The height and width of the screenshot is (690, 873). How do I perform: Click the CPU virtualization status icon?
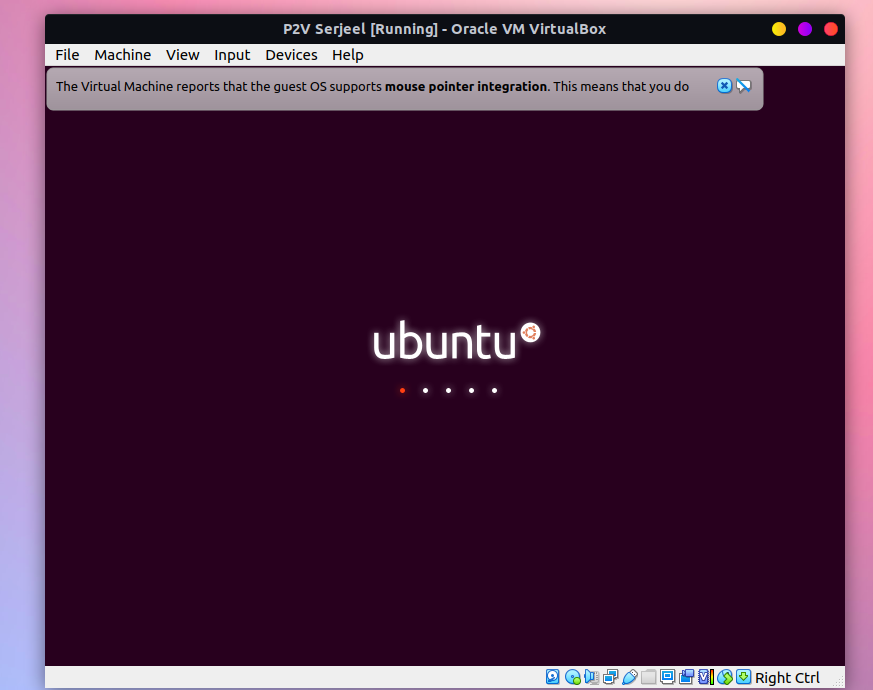[705, 677]
